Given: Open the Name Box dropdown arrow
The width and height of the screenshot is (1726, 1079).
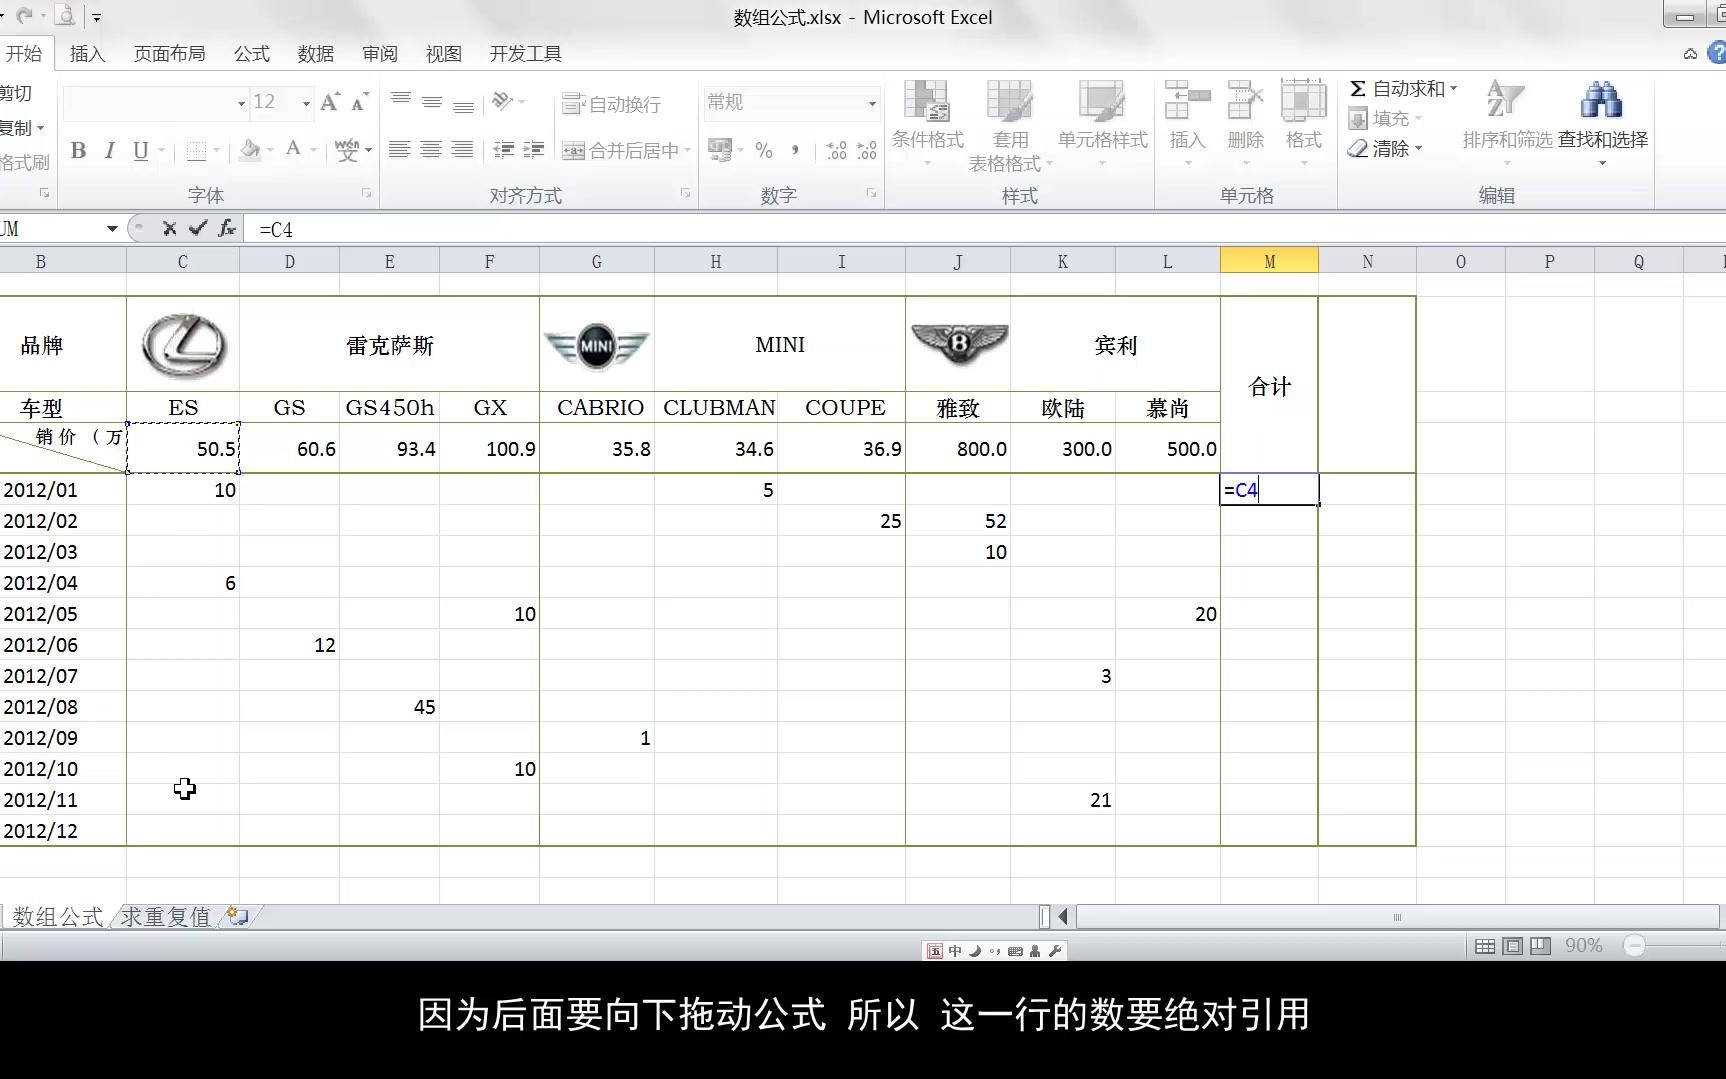Looking at the screenshot, I should pos(112,229).
